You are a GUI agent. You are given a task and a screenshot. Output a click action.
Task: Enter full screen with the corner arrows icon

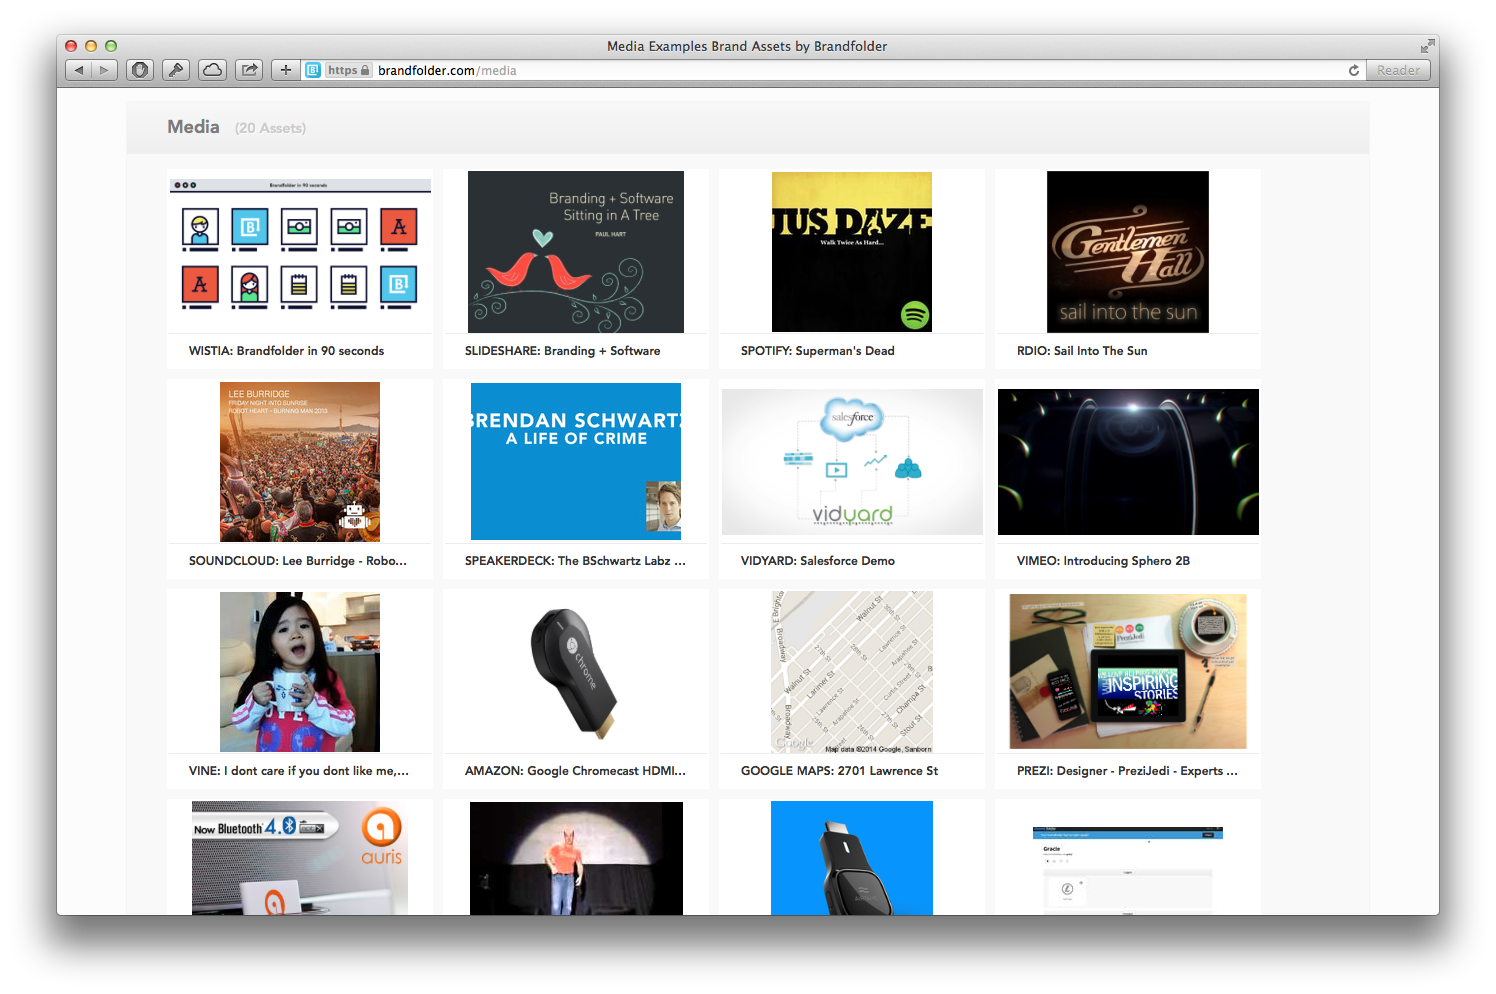click(1427, 46)
